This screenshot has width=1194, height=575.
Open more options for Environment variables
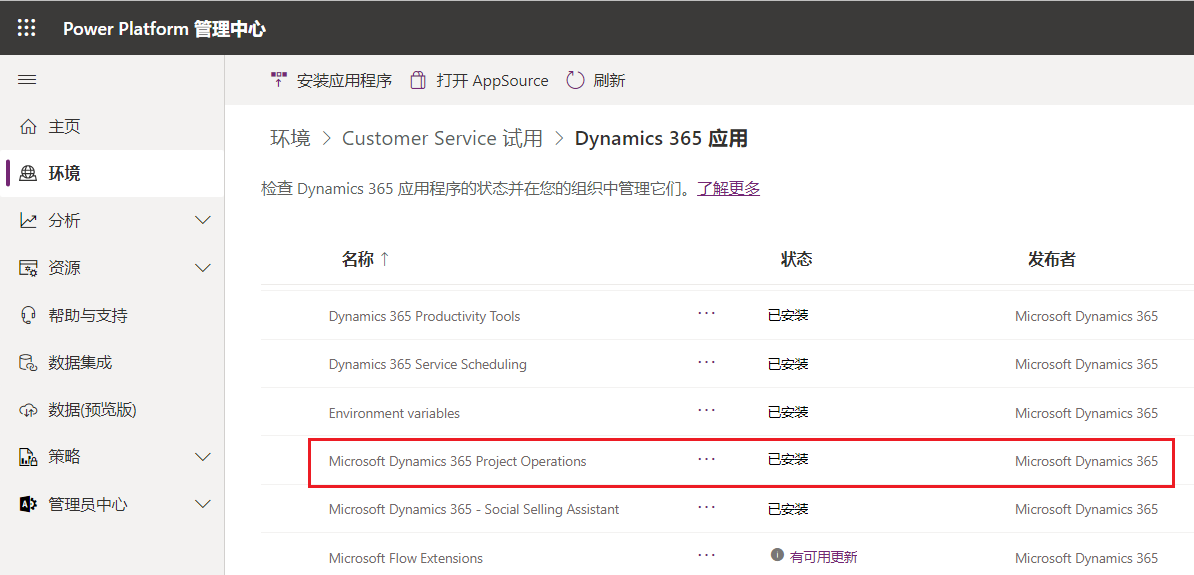[x=707, y=410]
